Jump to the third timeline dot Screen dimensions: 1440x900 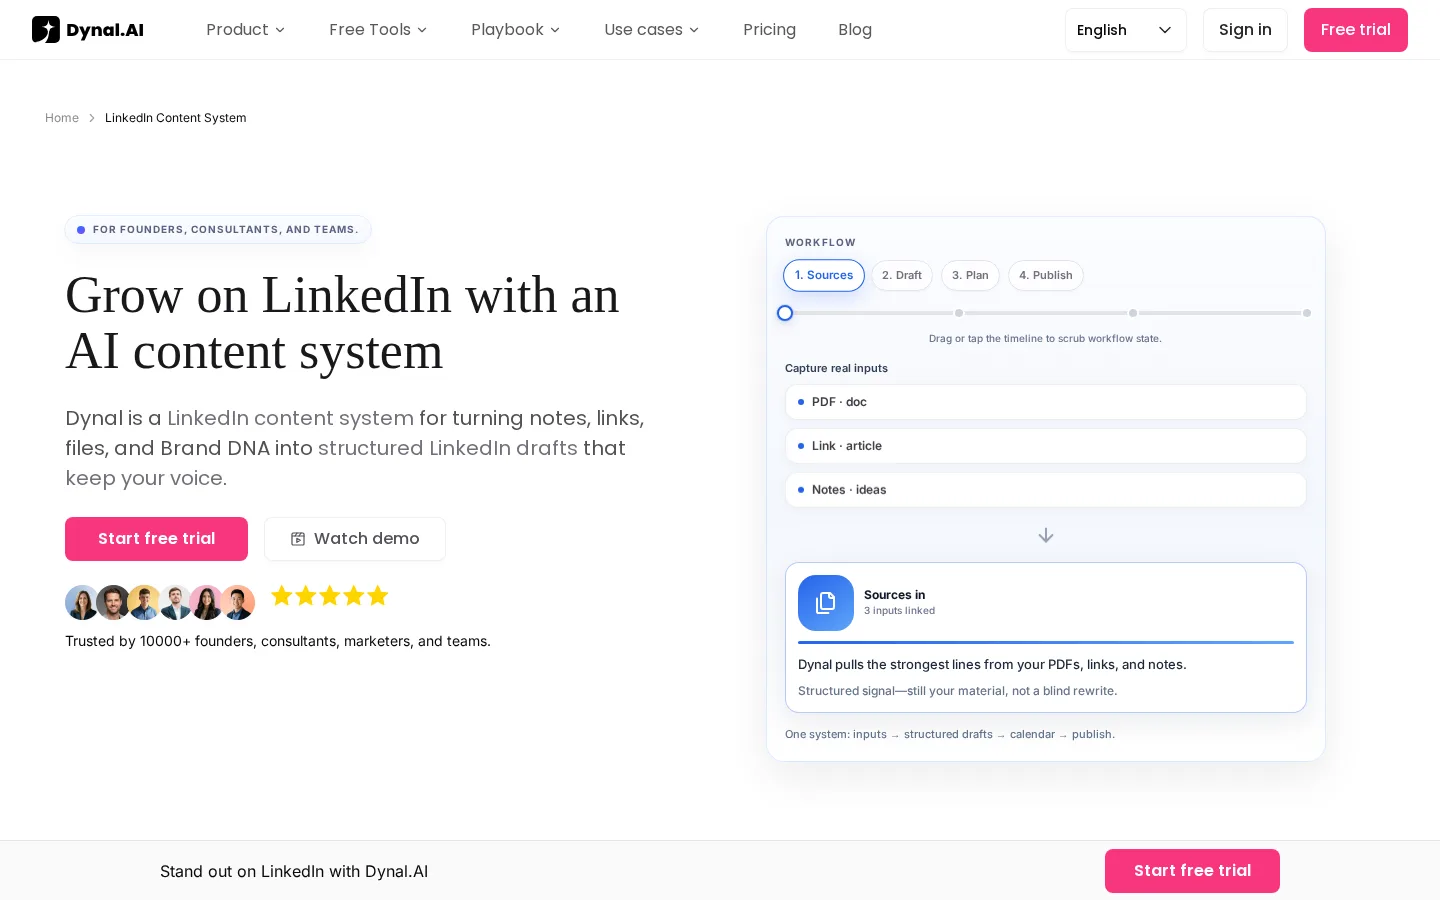(1133, 313)
